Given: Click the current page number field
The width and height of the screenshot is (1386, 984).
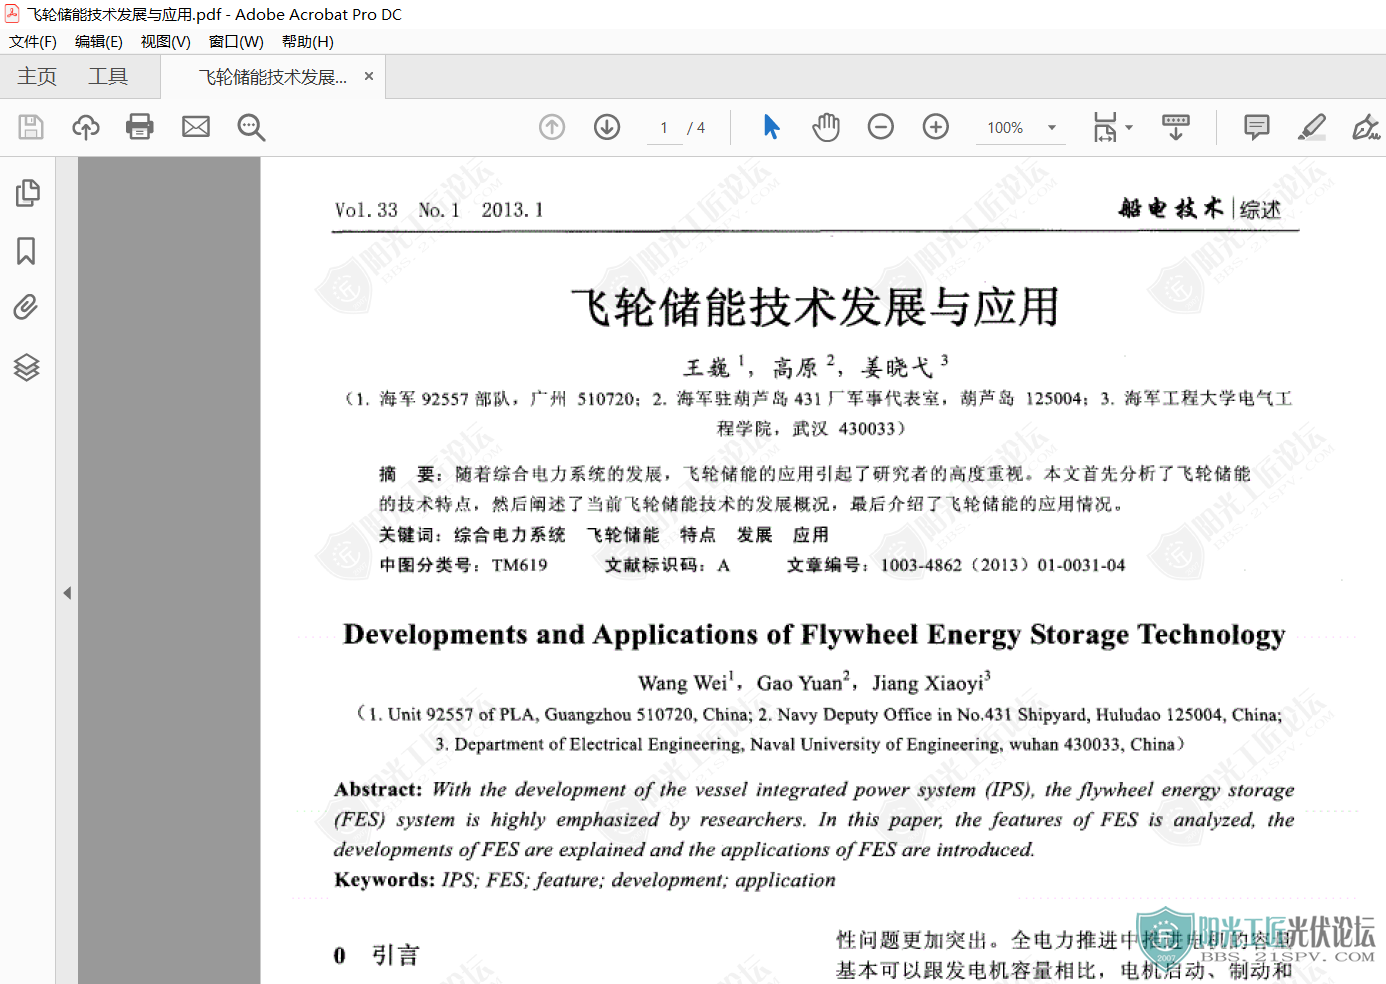Looking at the screenshot, I should coord(664,128).
